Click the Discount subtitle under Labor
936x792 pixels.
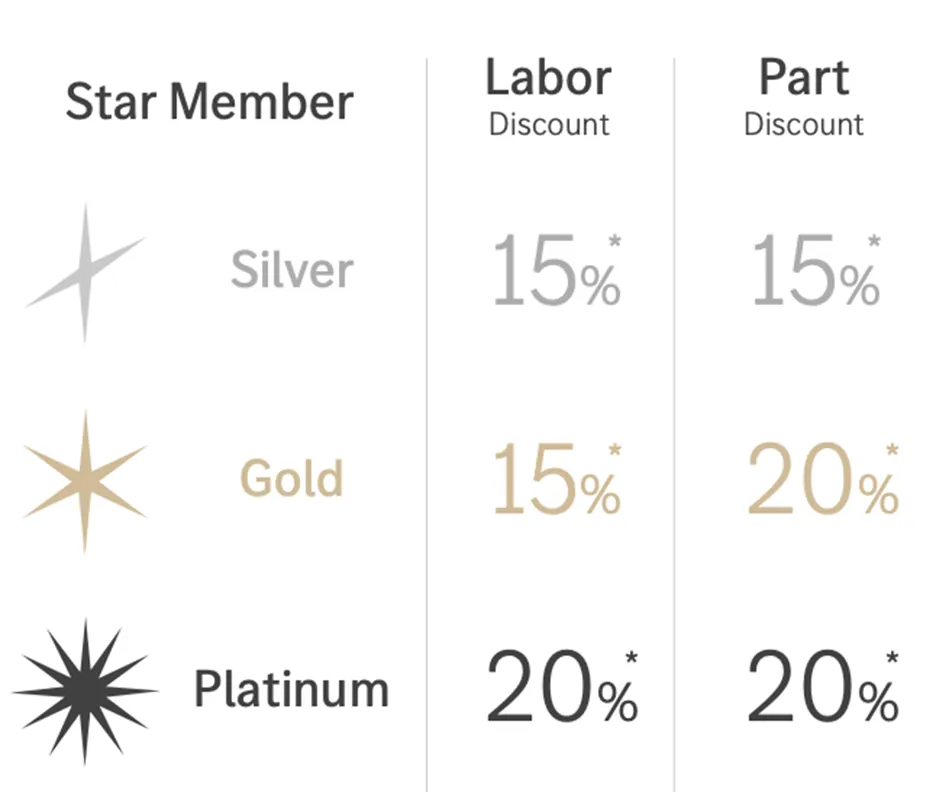(549, 125)
